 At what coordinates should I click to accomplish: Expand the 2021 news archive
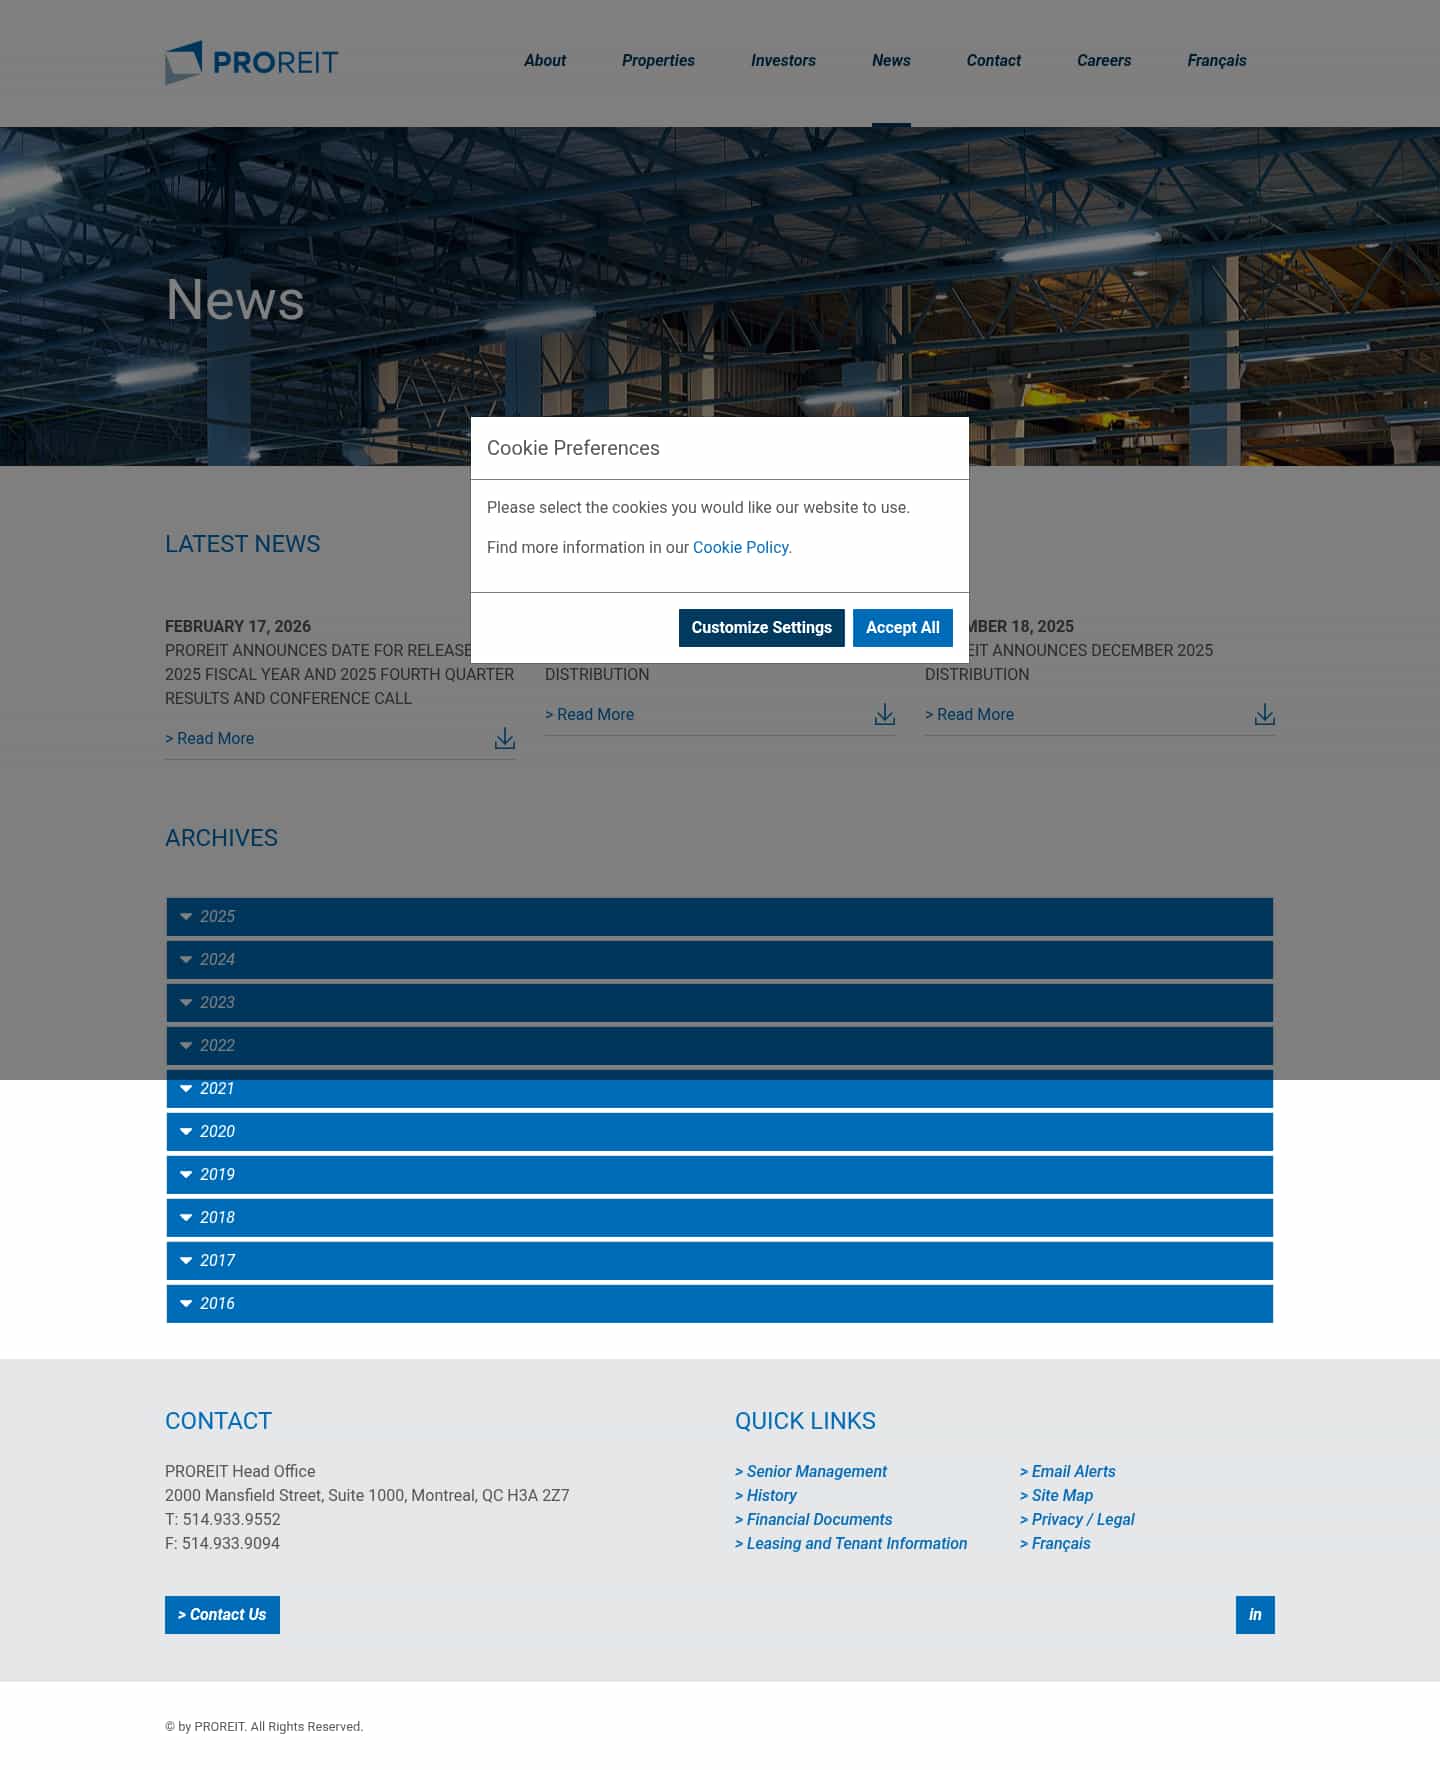click(720, 1089)
